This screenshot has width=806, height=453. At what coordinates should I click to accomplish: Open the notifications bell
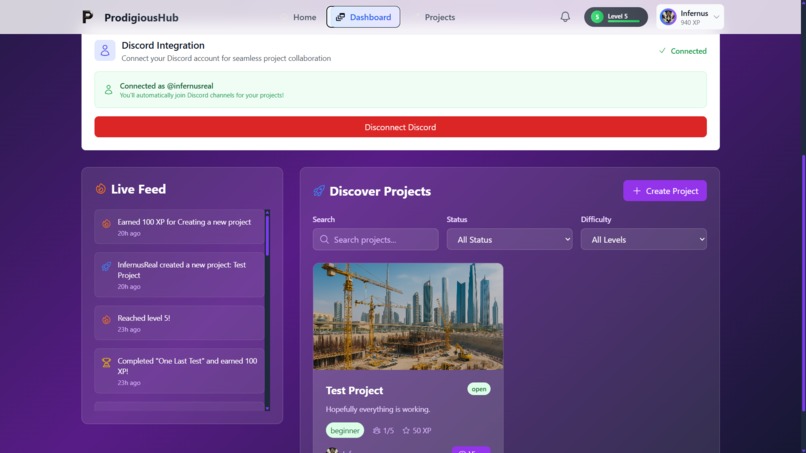565,17
